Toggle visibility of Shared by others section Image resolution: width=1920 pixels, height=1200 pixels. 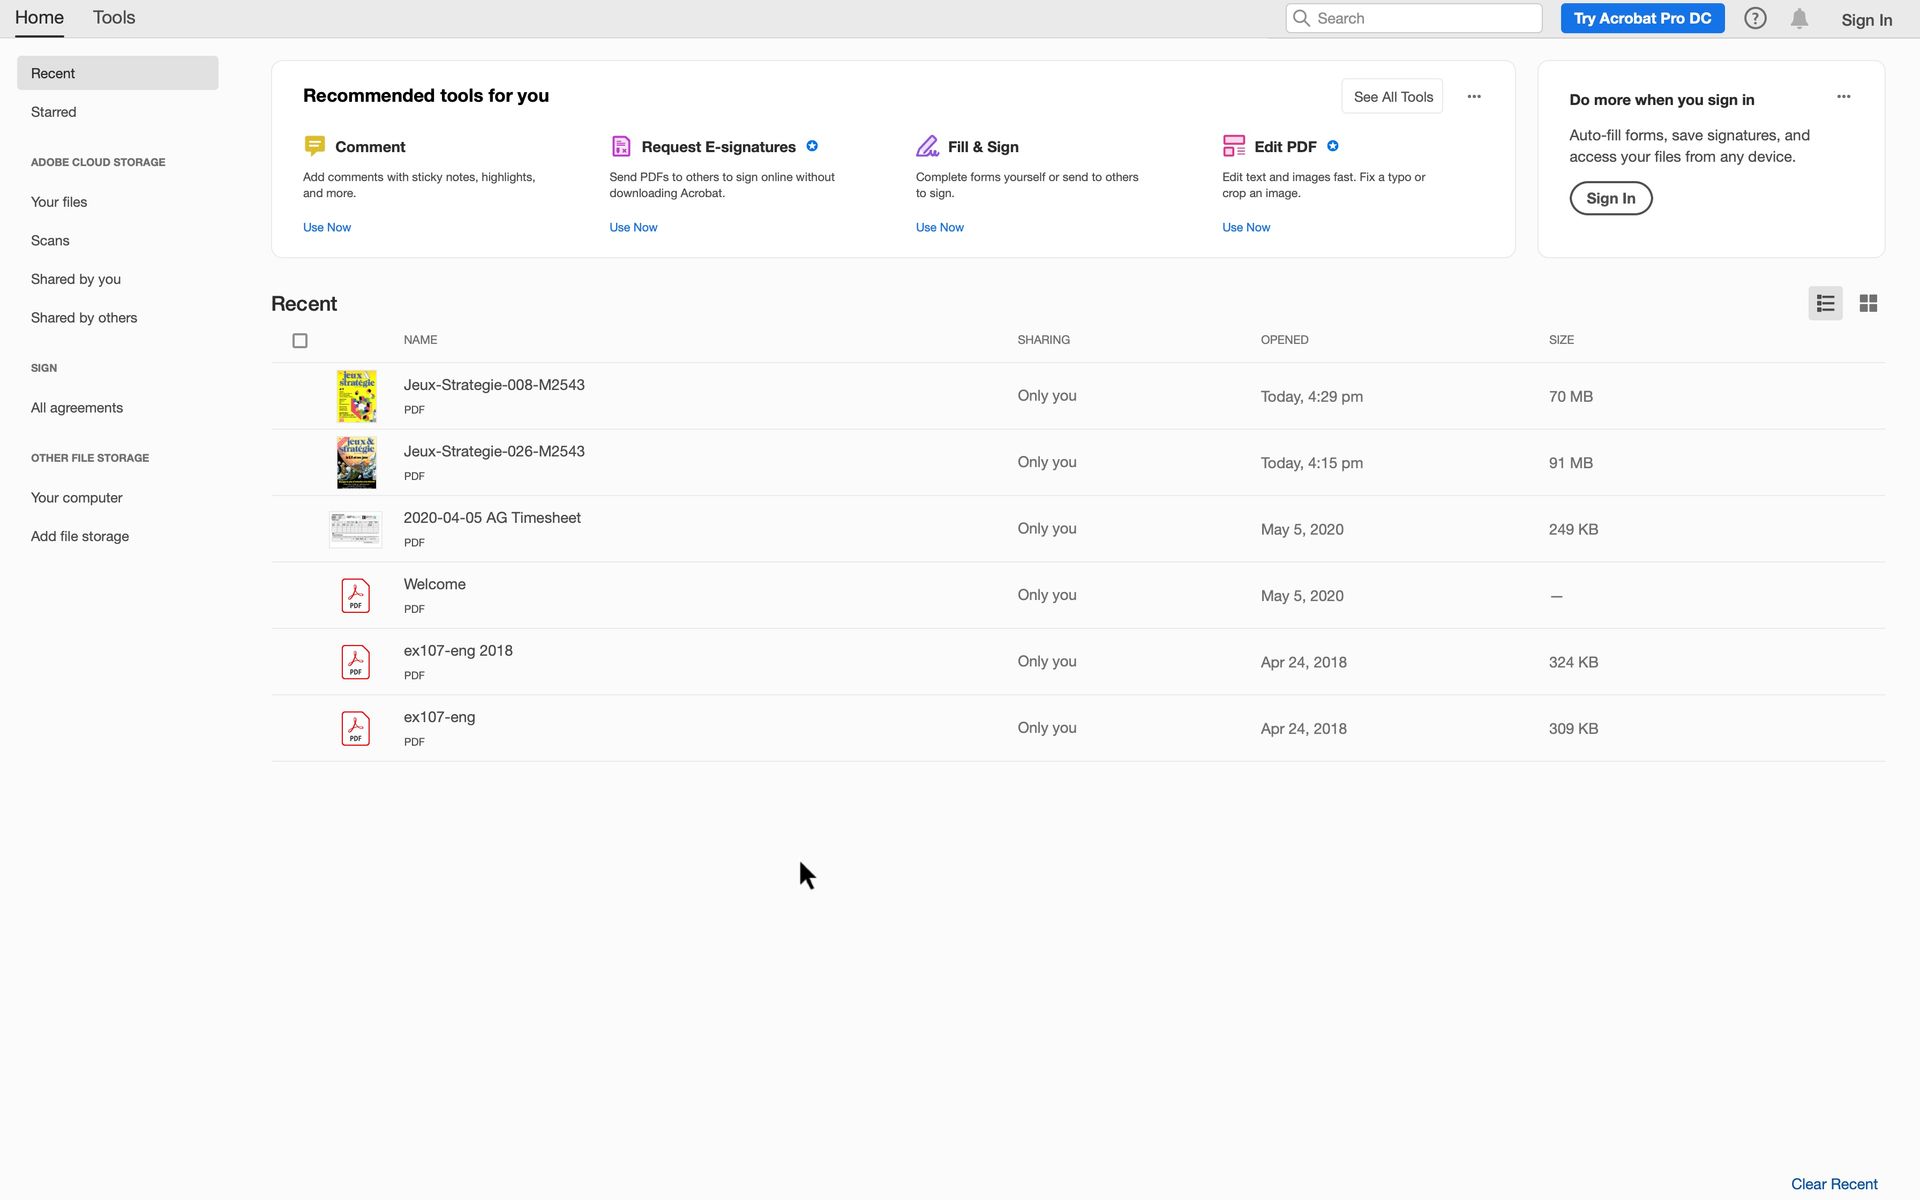click(83, 318)
